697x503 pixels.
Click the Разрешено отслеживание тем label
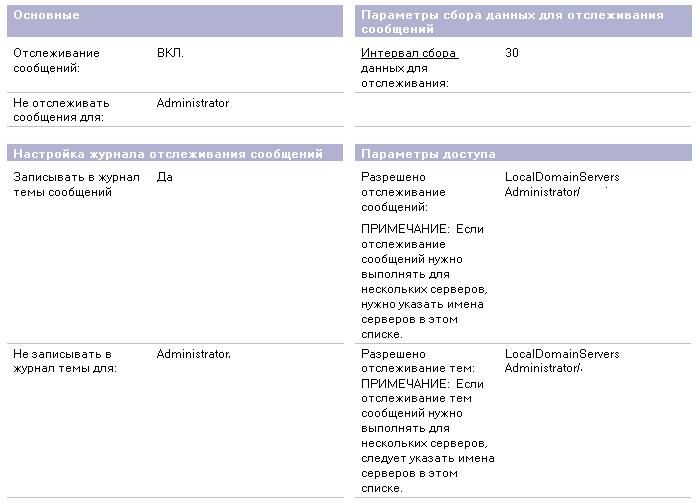[x=418, y=361]
